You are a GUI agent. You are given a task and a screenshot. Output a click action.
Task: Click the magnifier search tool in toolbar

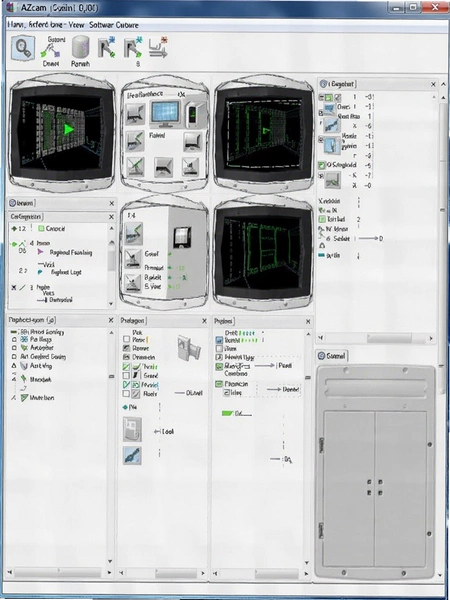(23, 48)
